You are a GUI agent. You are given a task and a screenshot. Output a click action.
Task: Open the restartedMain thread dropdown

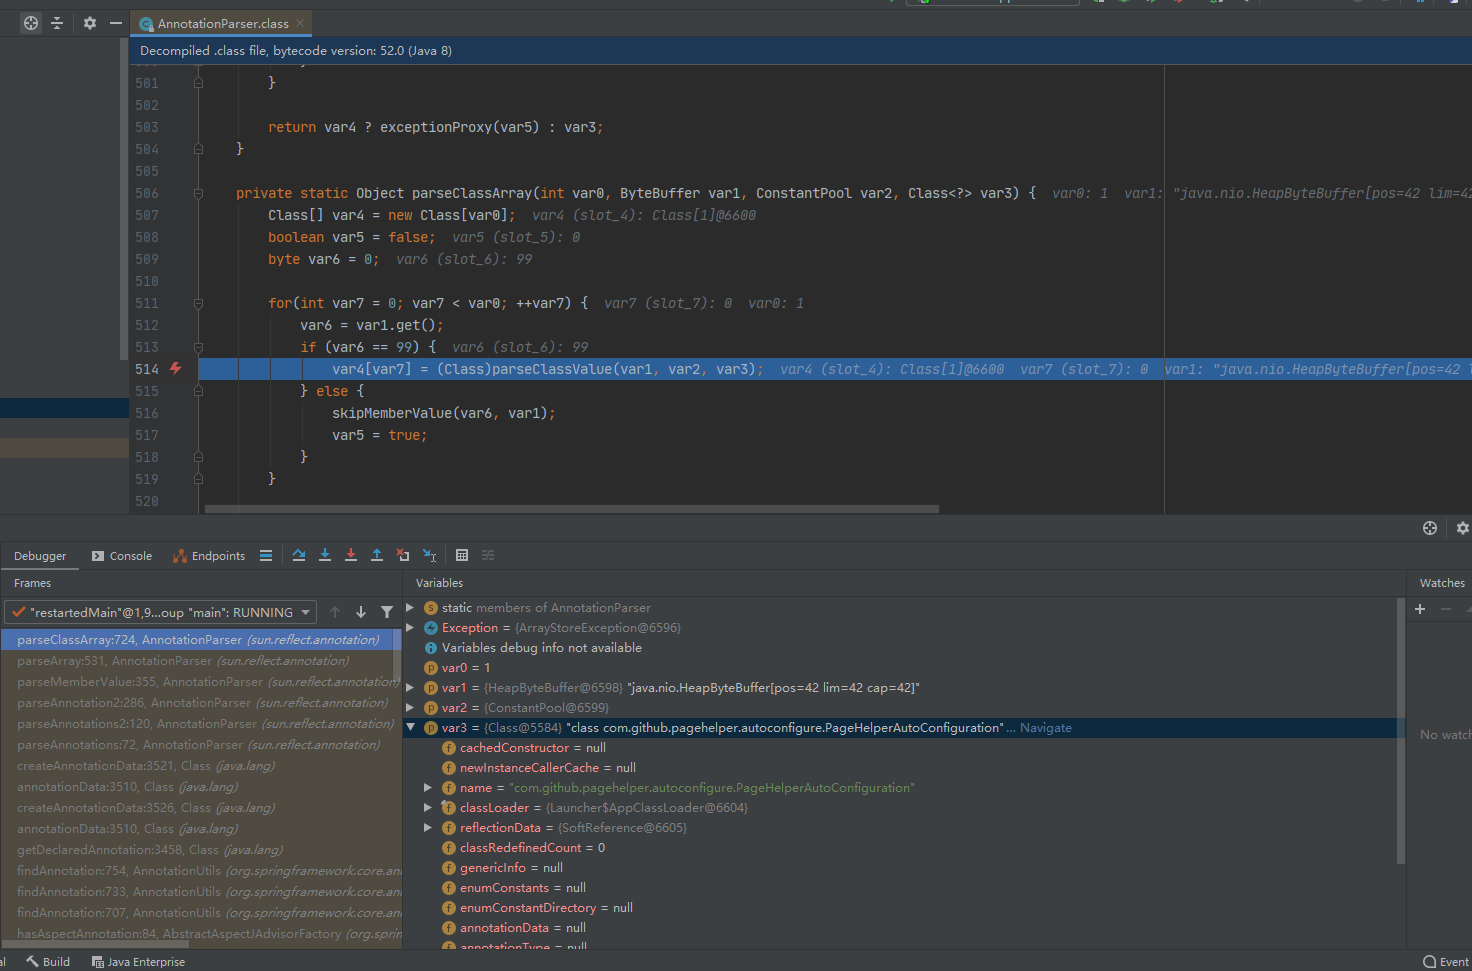[x=160, y=612]
